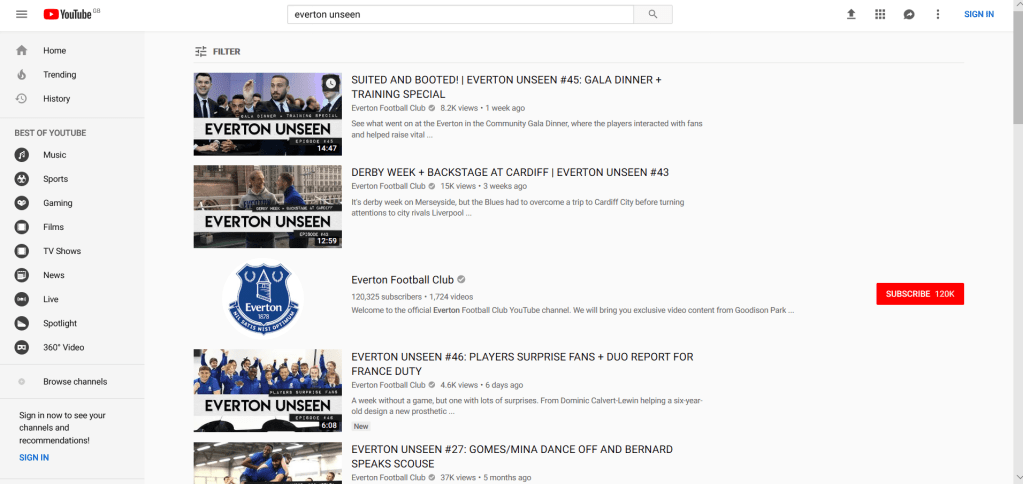
Task: Subscribe to Everton Football Club
Action: [x=919, y=294]
